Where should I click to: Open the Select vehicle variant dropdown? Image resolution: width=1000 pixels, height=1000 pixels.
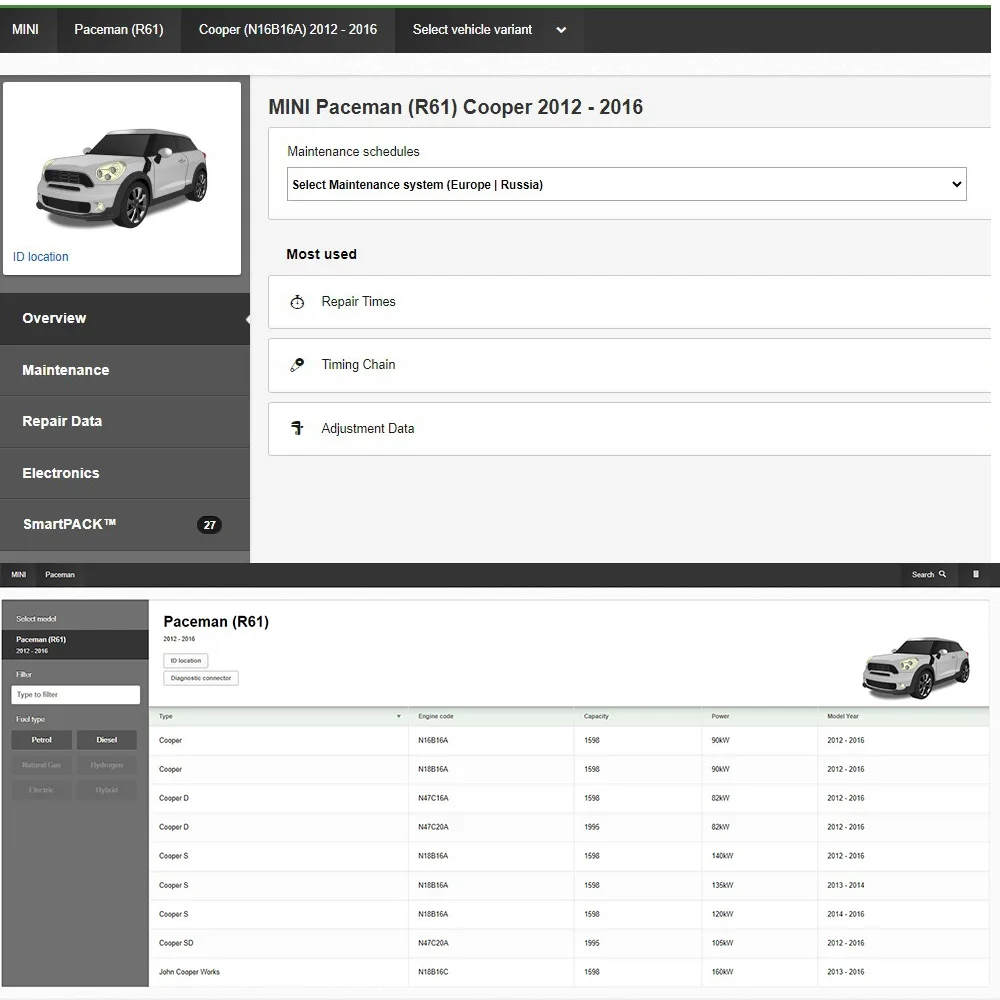[x=489, y=30]
